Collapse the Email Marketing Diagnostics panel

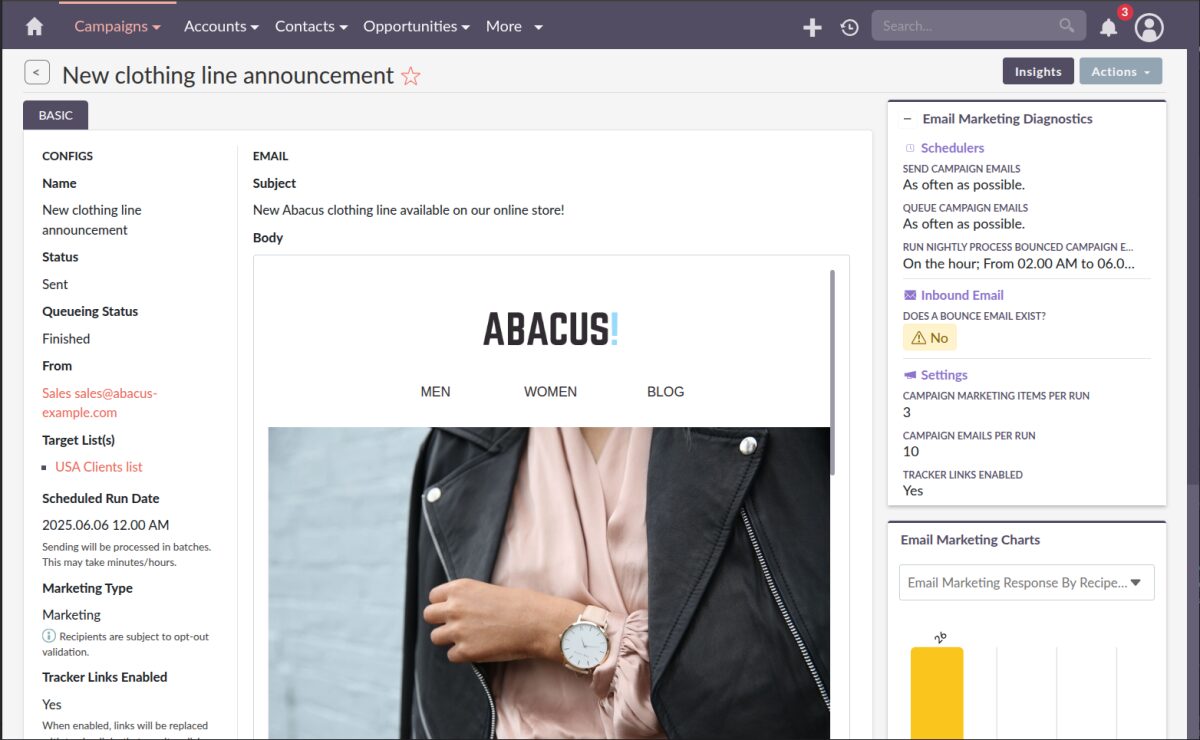(x=908, y=119)
